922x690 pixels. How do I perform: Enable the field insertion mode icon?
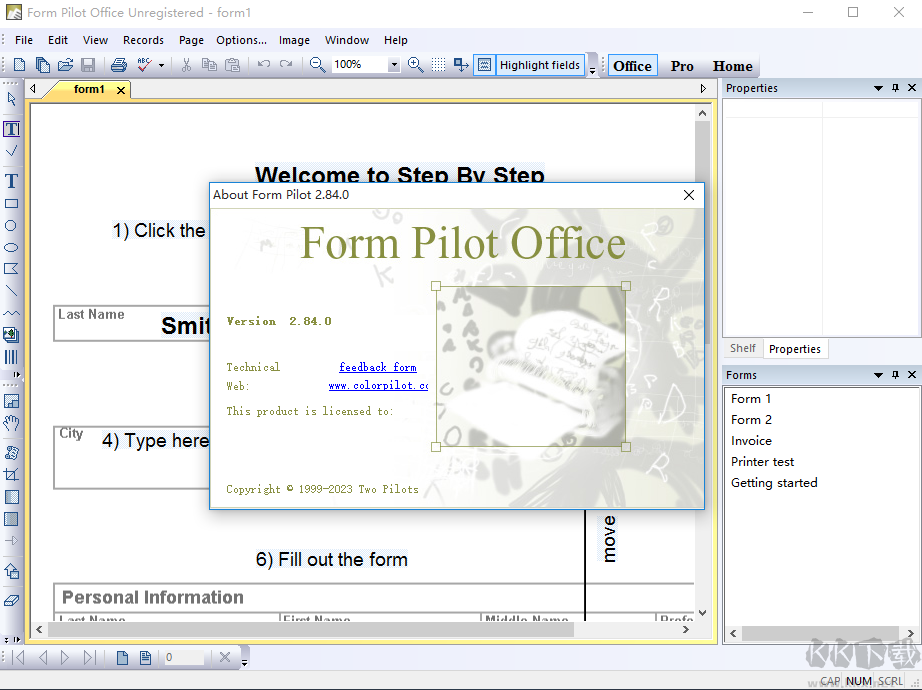point(460,63)
